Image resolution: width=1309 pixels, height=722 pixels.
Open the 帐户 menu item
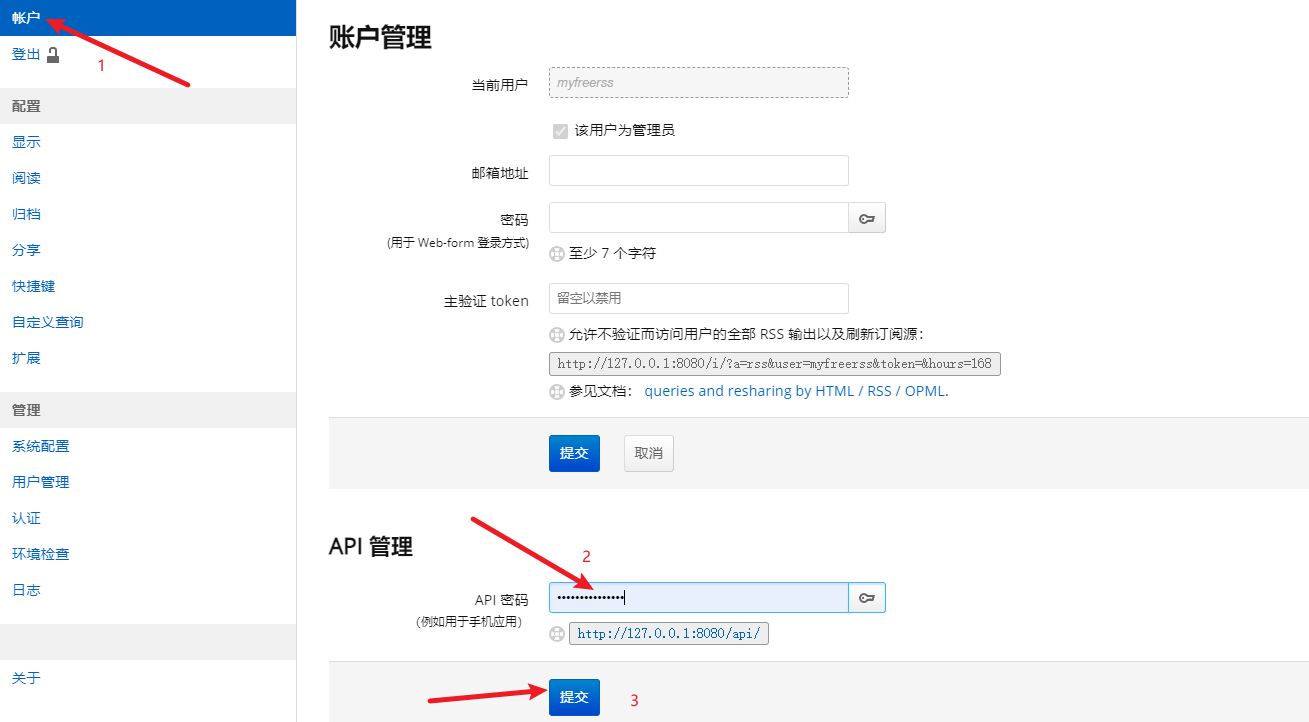point(148,18)
